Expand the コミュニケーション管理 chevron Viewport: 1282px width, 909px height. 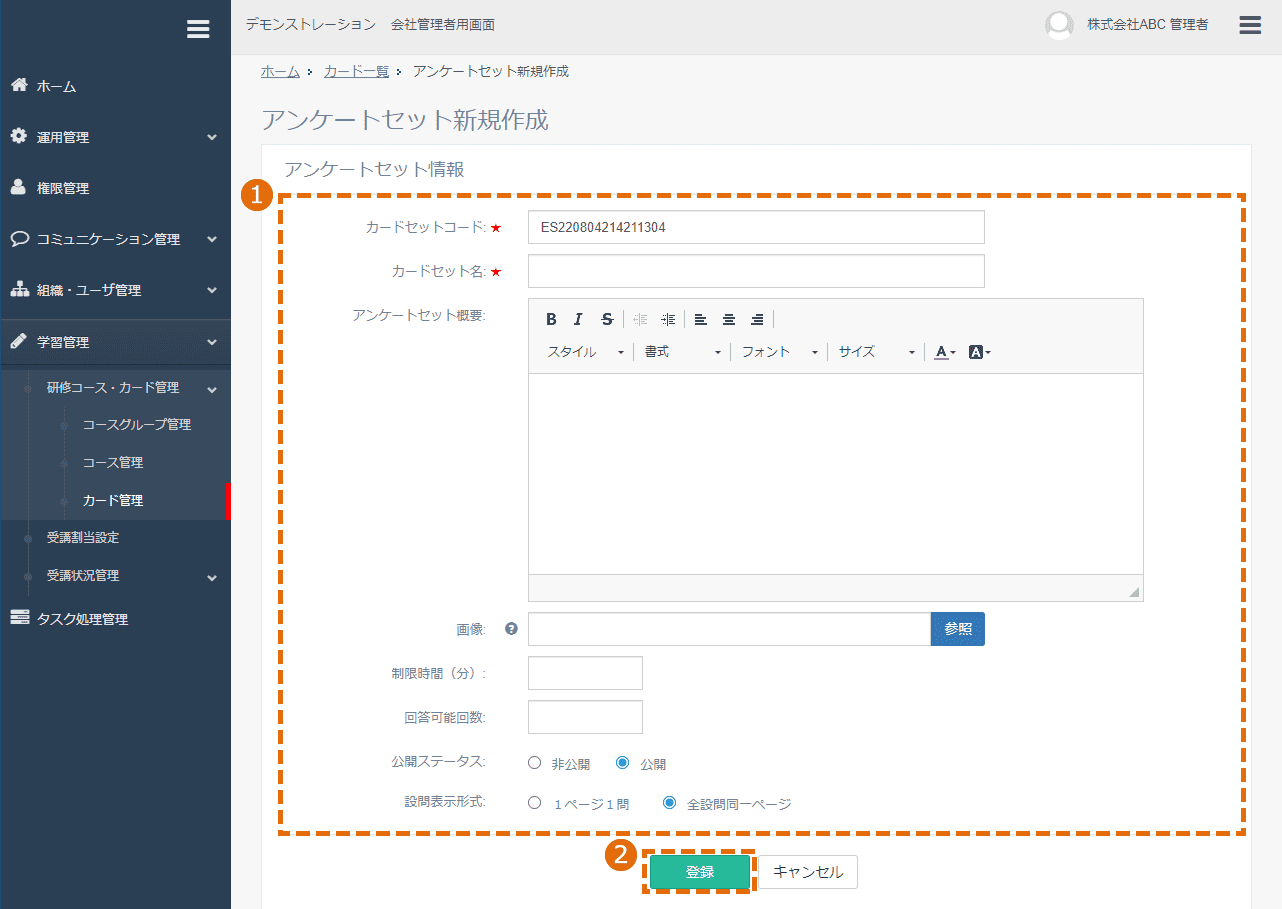click(212, 239)
